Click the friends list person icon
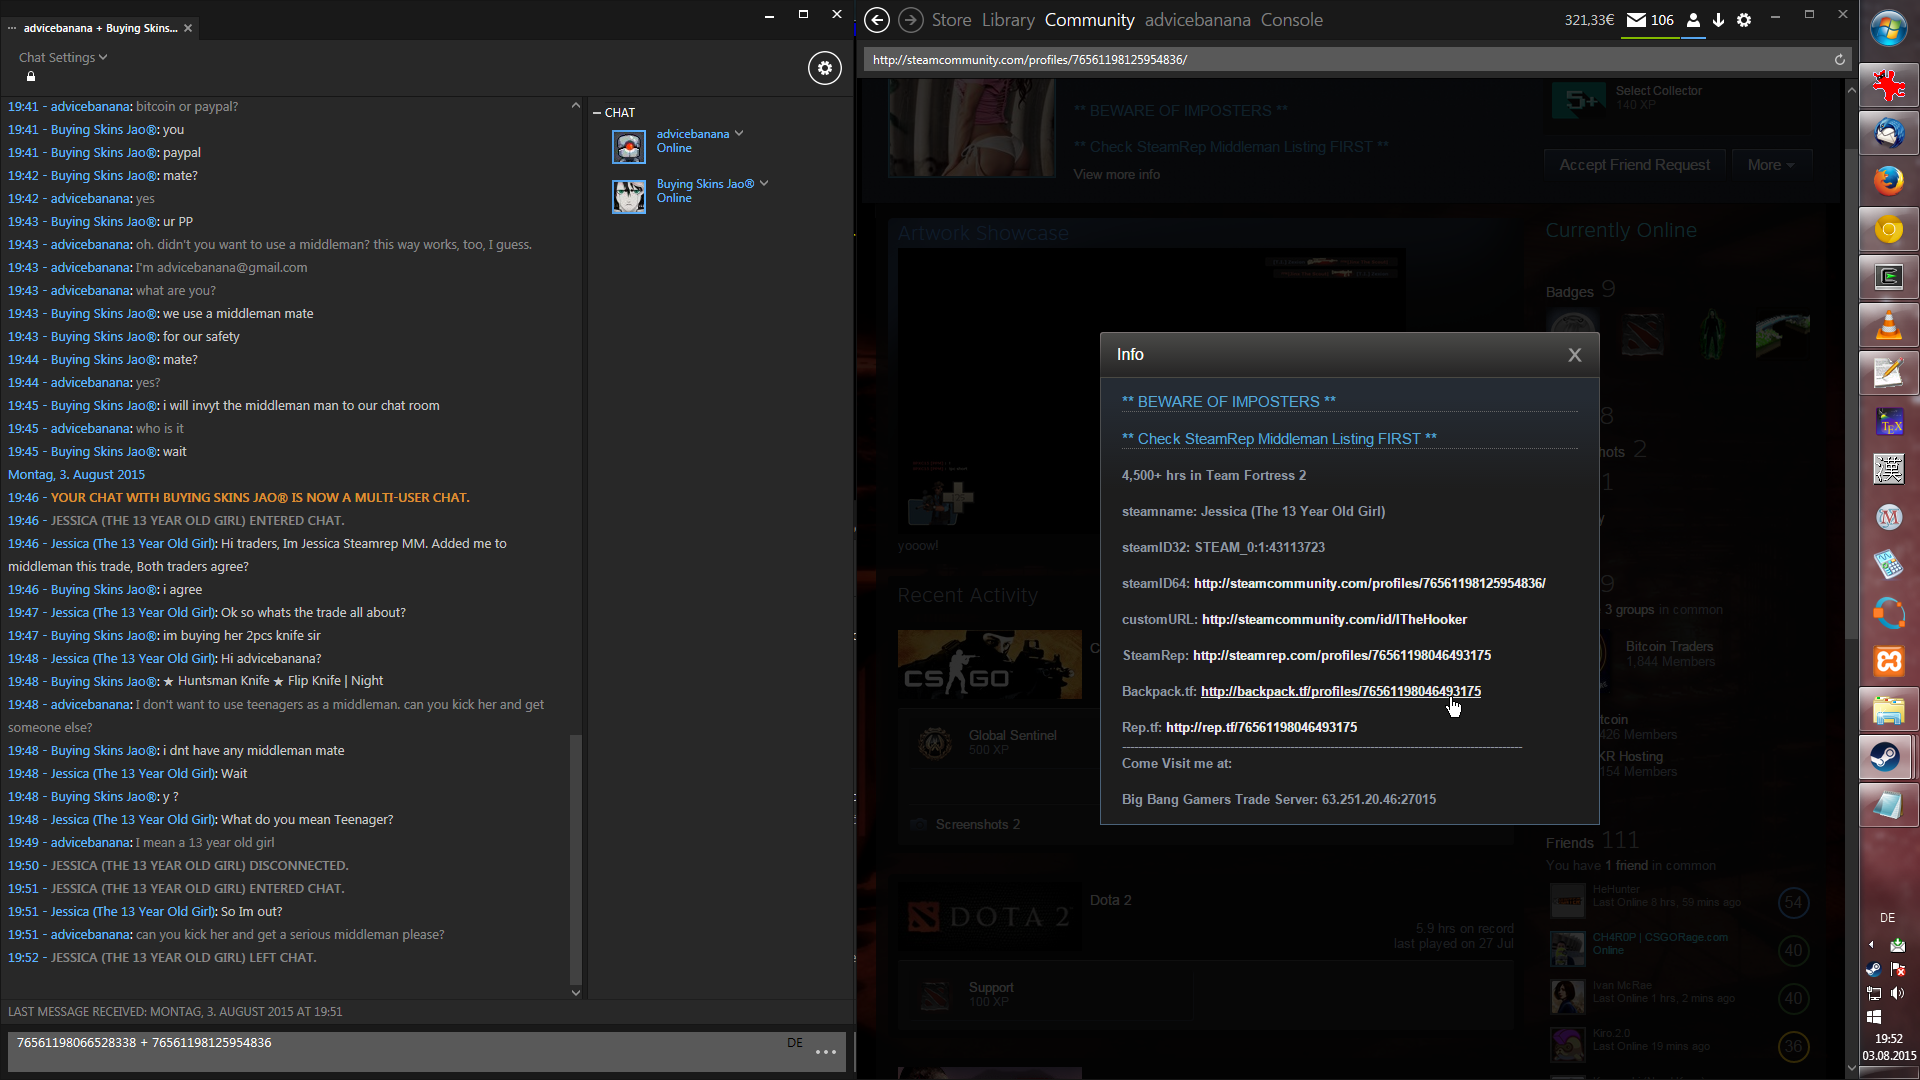This screenshot has height=1080, width=1920. [1693, 20]
